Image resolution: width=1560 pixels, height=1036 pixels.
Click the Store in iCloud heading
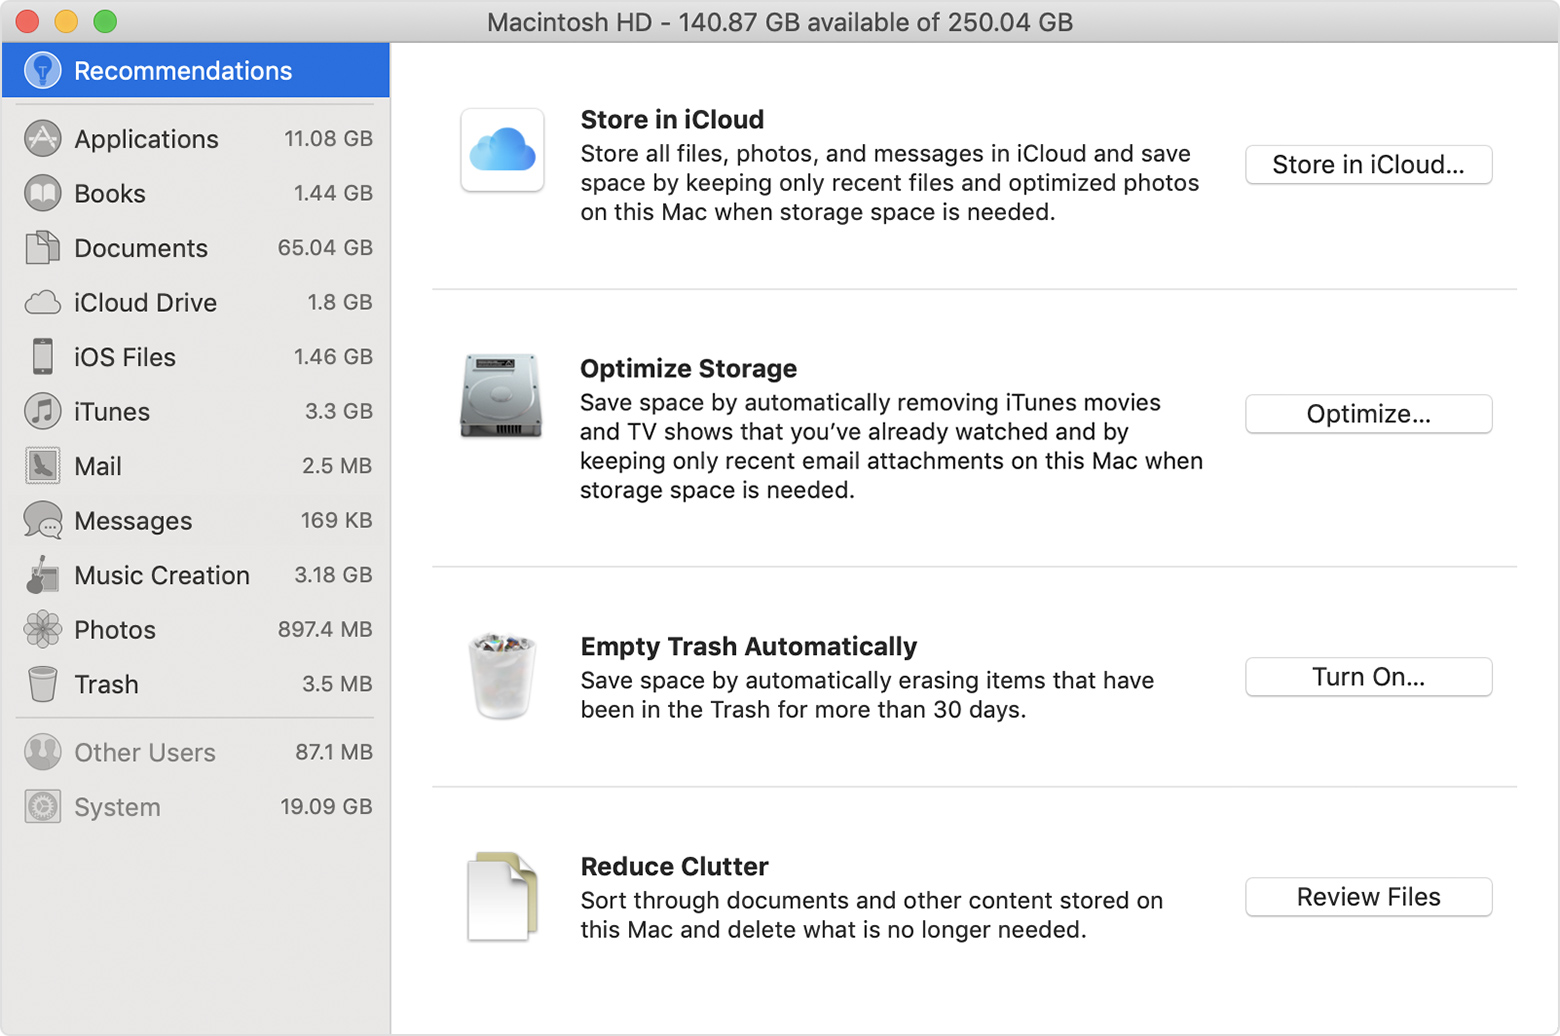pos(672,120)
